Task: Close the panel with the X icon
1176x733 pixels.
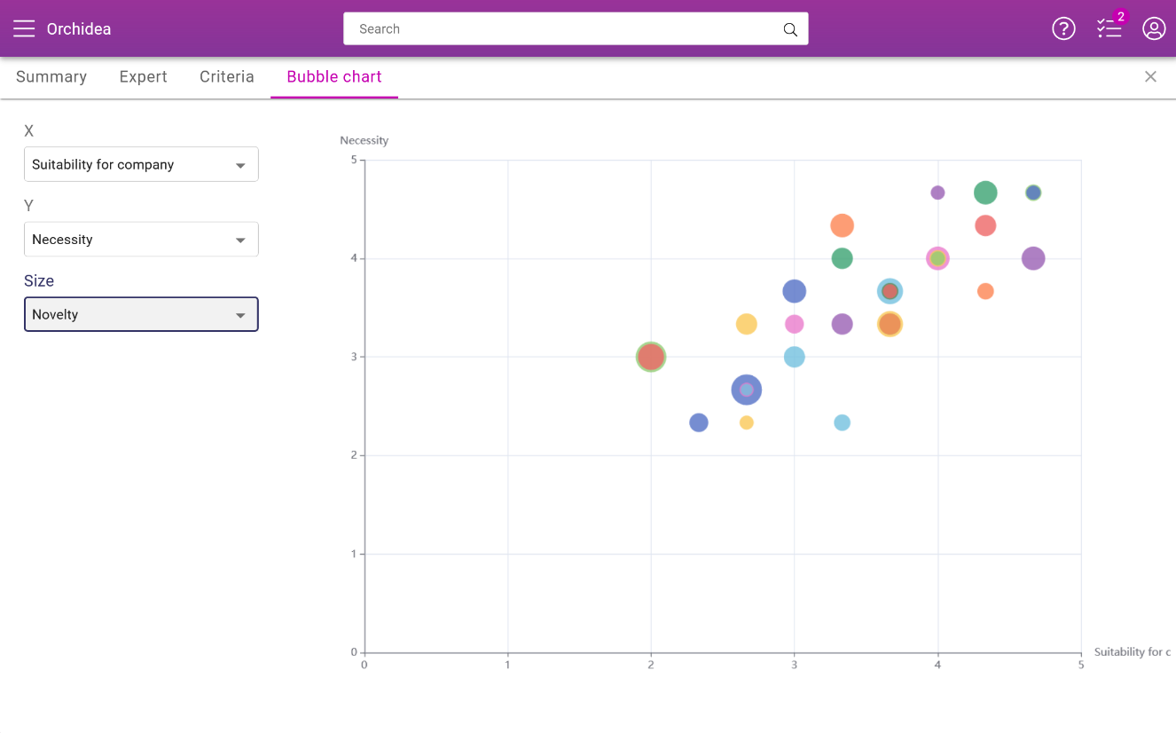Action: [1150, 77]
